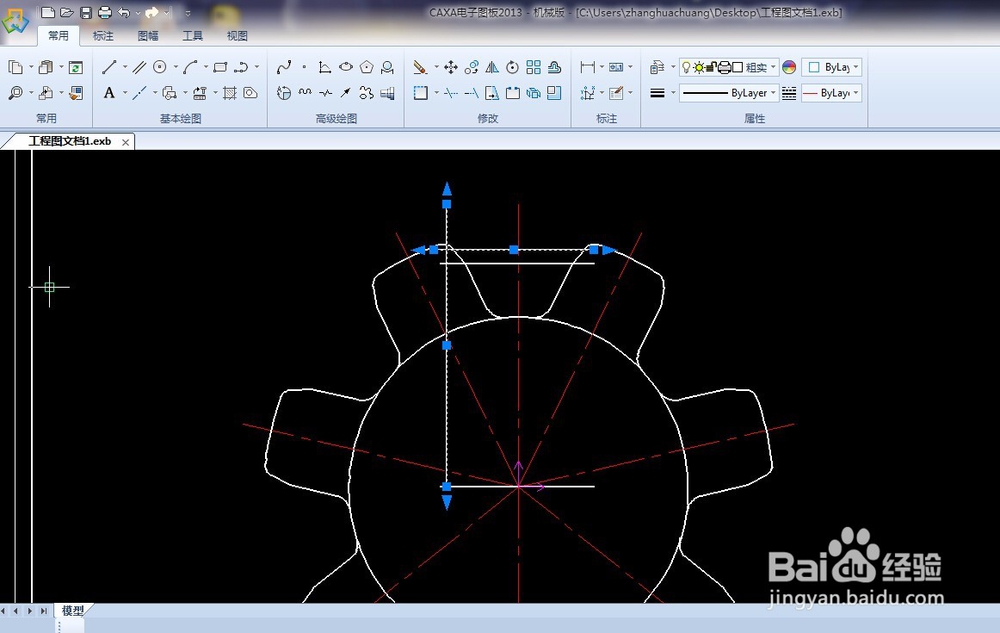
Task: Switch to the 视图 ribbon tab
Action: [x=237, y=36]
